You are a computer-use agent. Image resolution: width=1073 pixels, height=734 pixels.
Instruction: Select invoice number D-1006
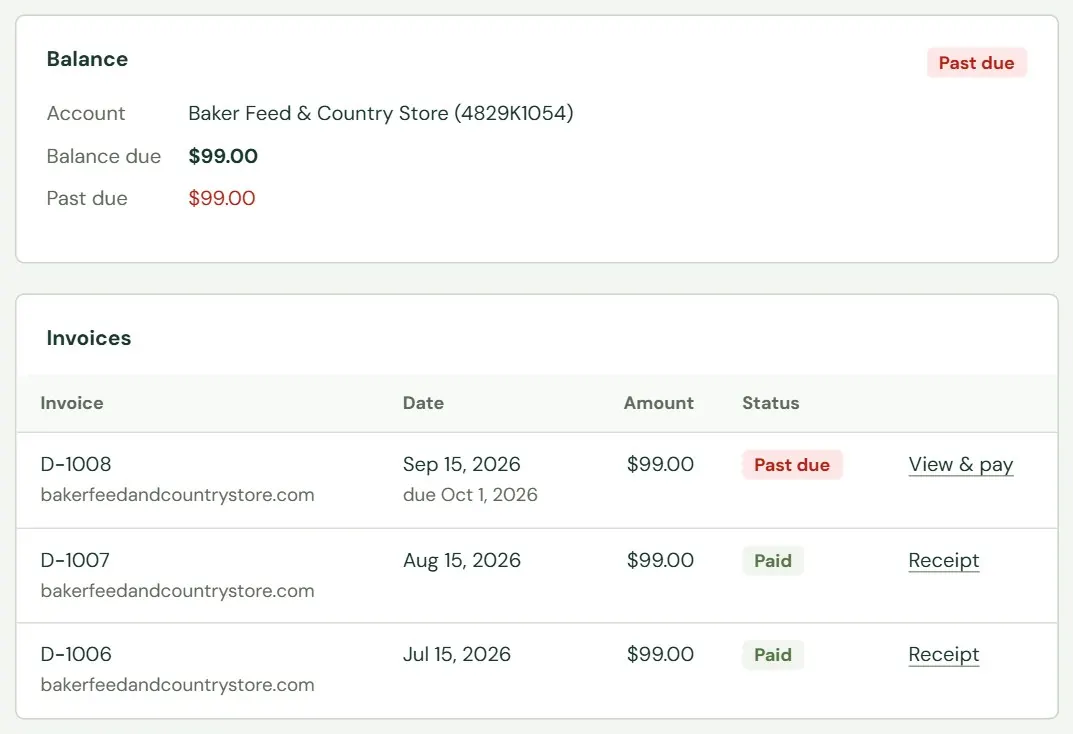(x=76, y=655)
